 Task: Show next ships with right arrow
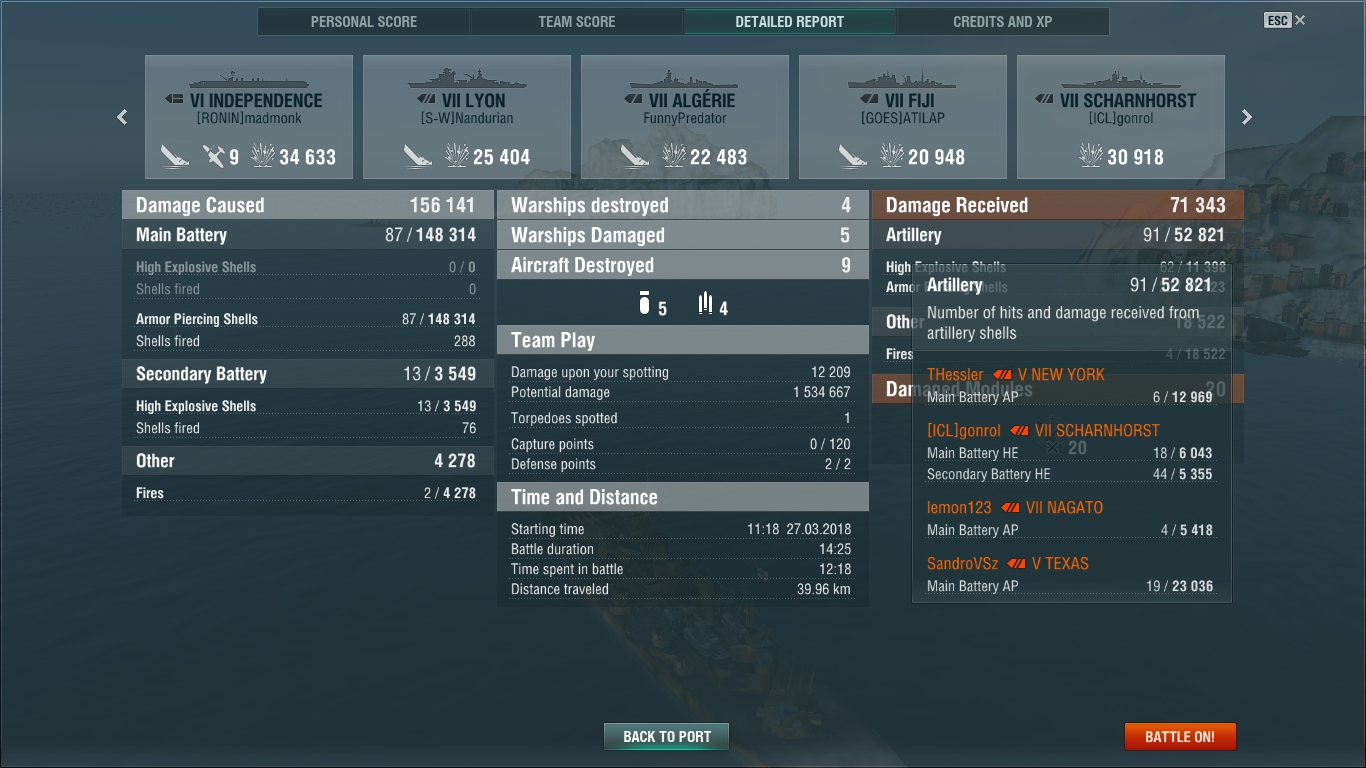(1247, 117)
